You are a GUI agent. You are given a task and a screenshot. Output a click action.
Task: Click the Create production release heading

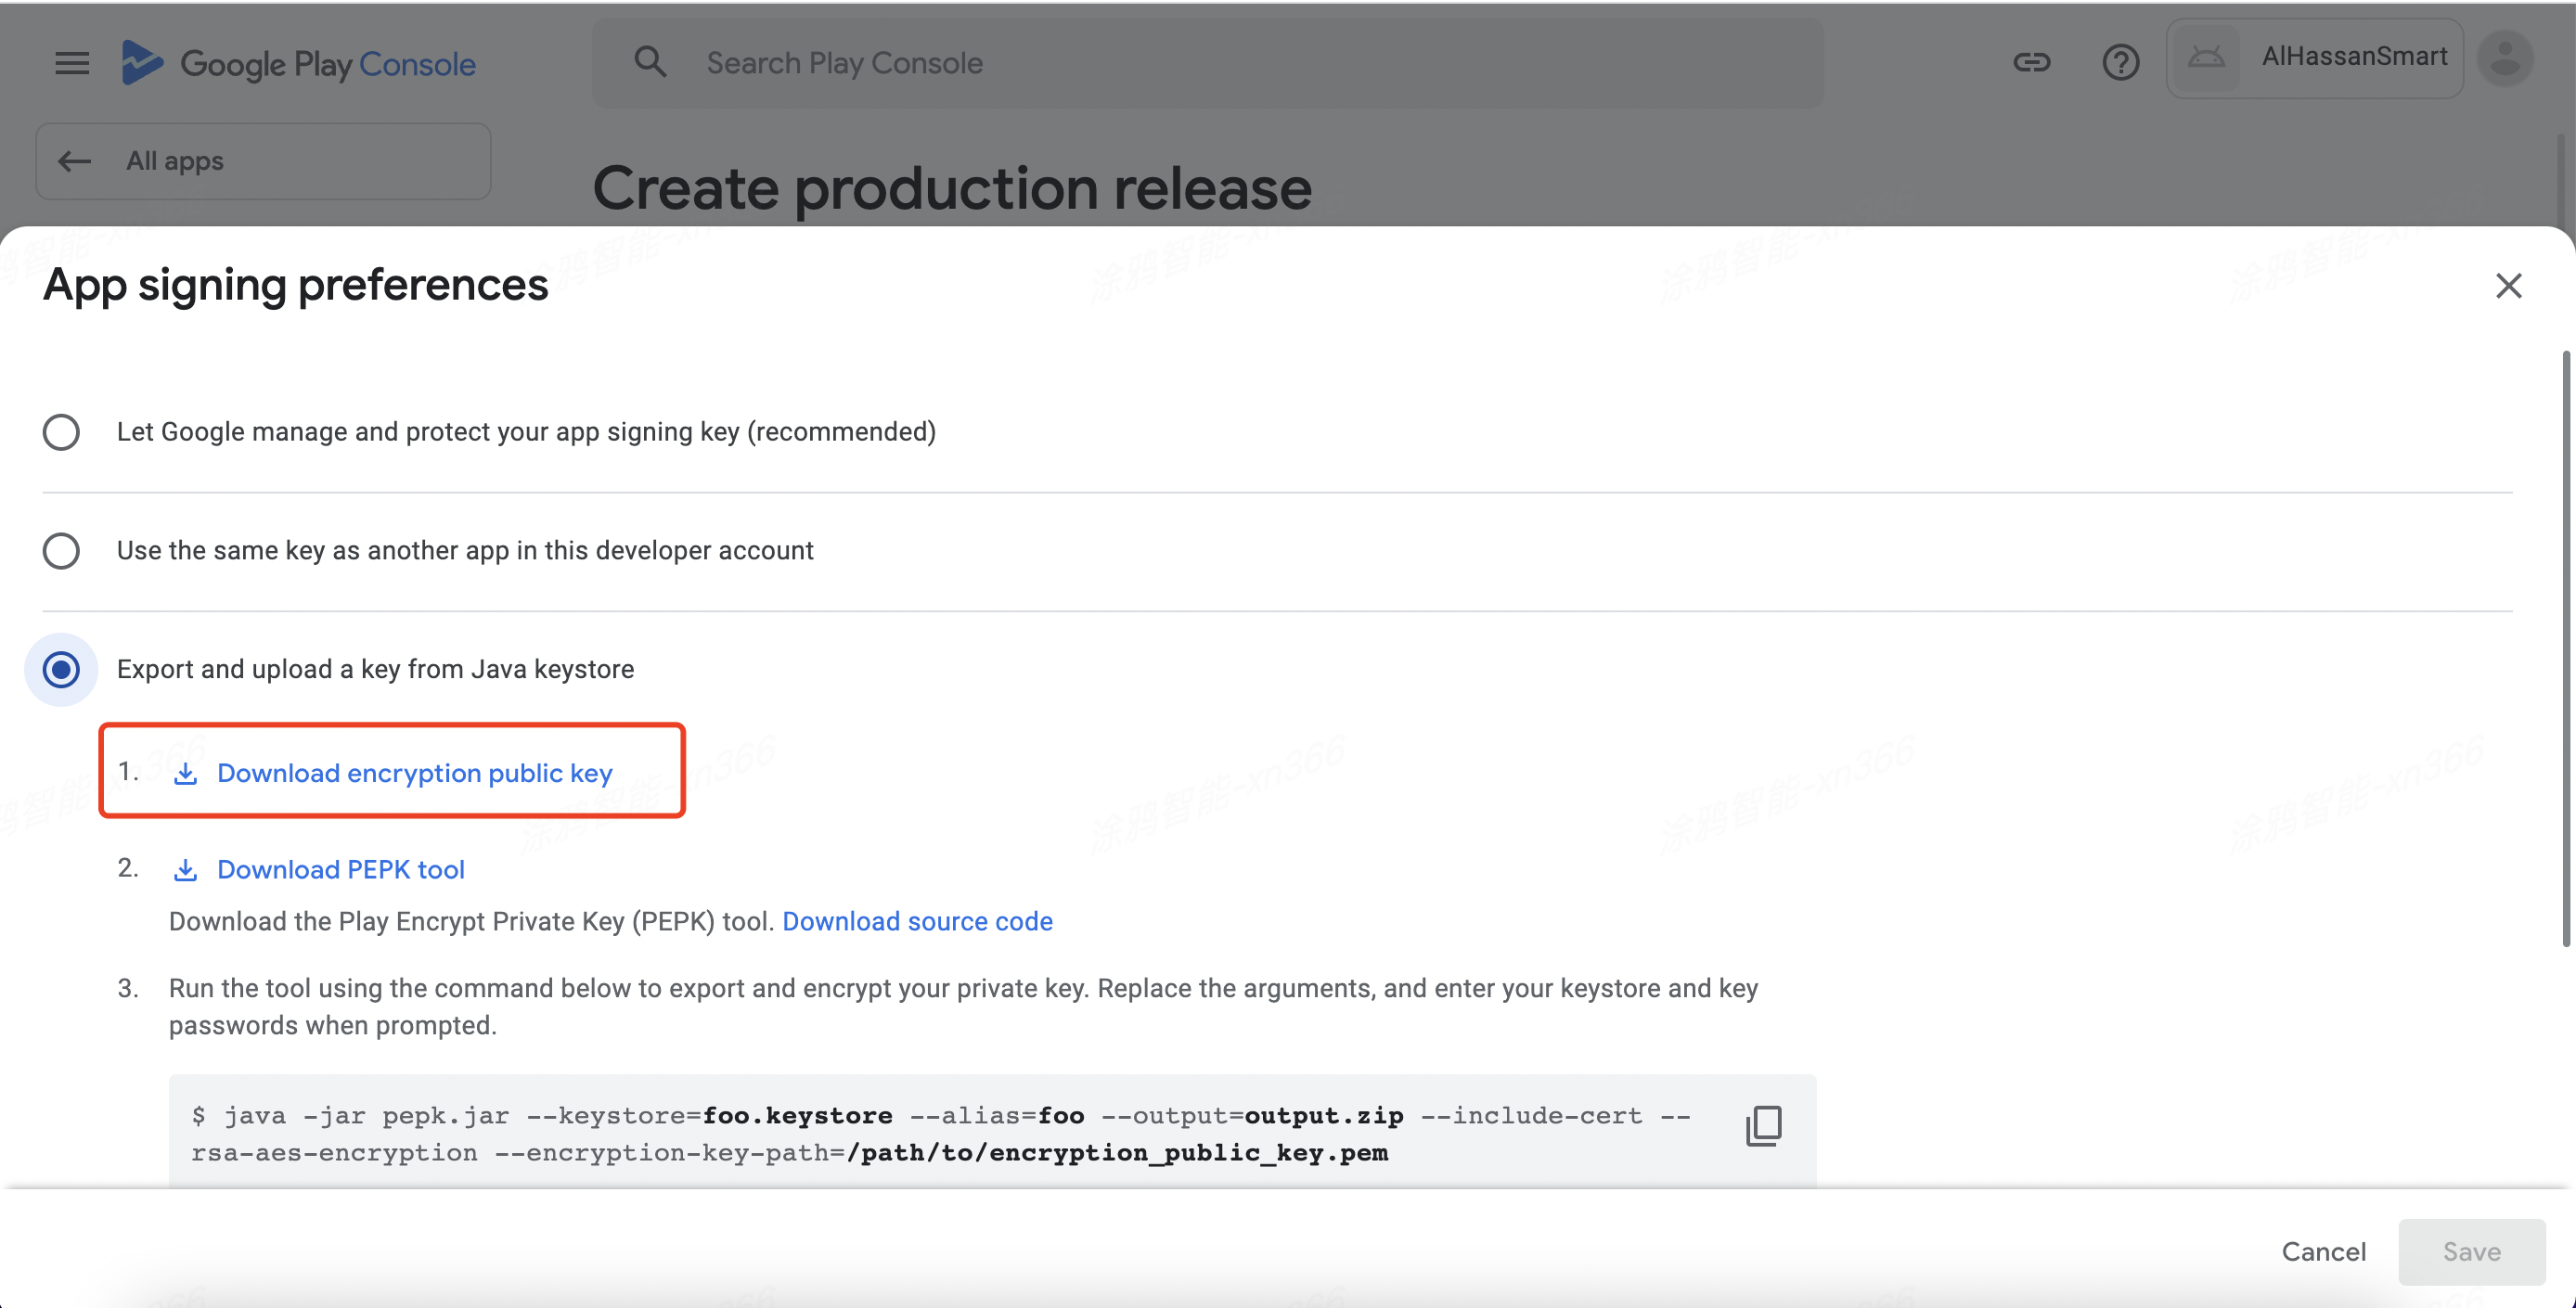(x=952, y=188)
